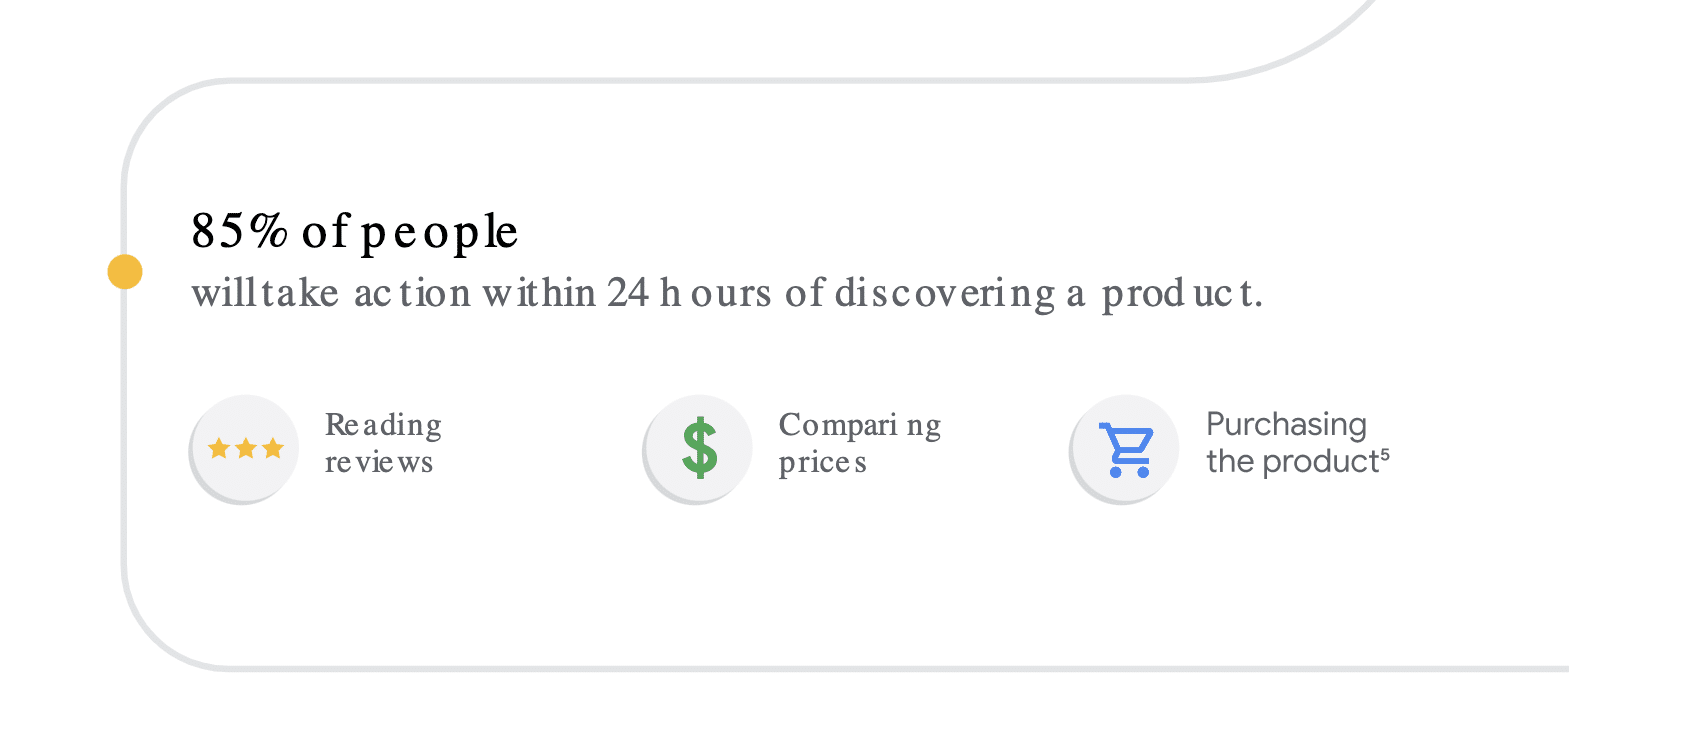The height and width of the screenshot is (746, 1692).
Task: Open footnote 5 superscript after product
Action: 1385,453
